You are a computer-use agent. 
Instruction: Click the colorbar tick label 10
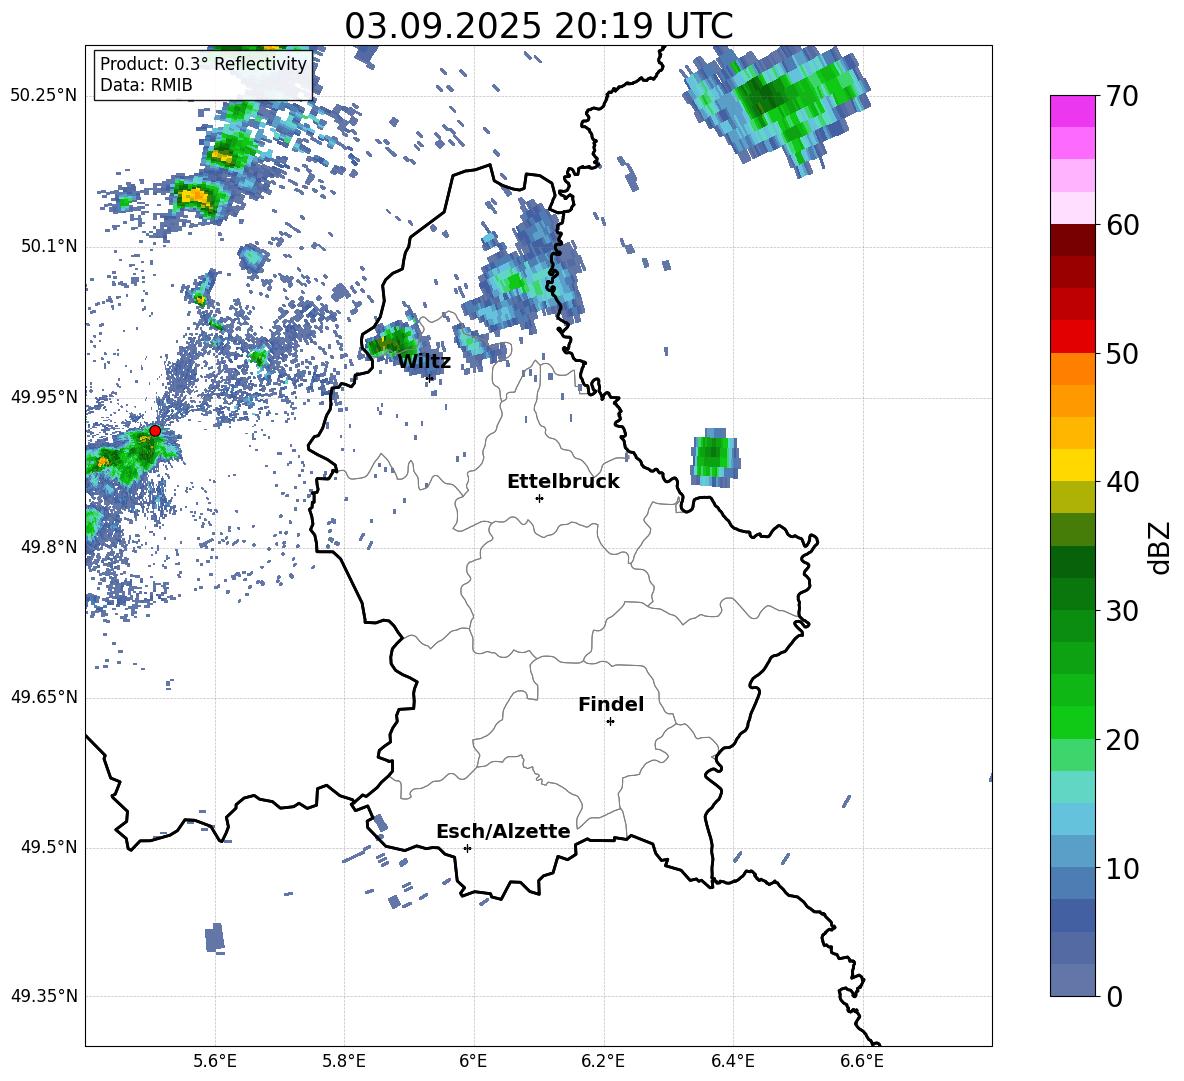click(x=1122, y=869)
